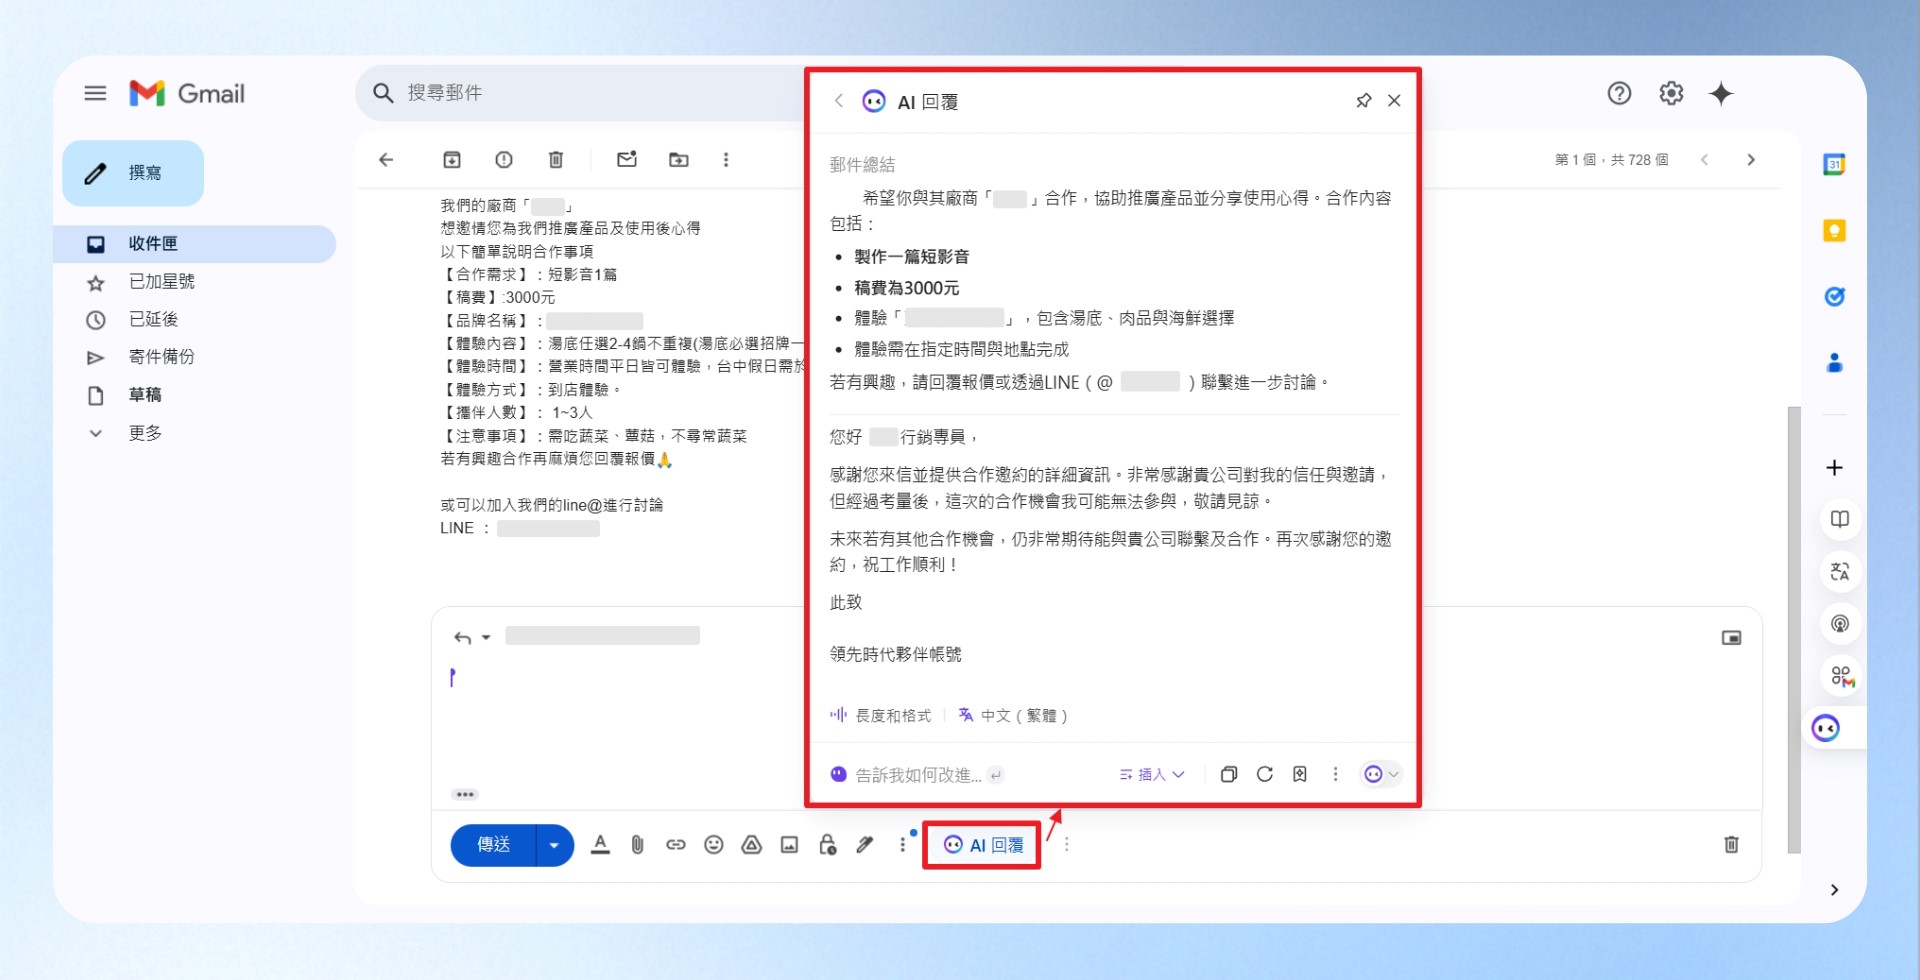Click the vertical scrollbar of the email
Image resolution: width=1920 pixels, height=980 pixels.
[x=1794, y=630]
